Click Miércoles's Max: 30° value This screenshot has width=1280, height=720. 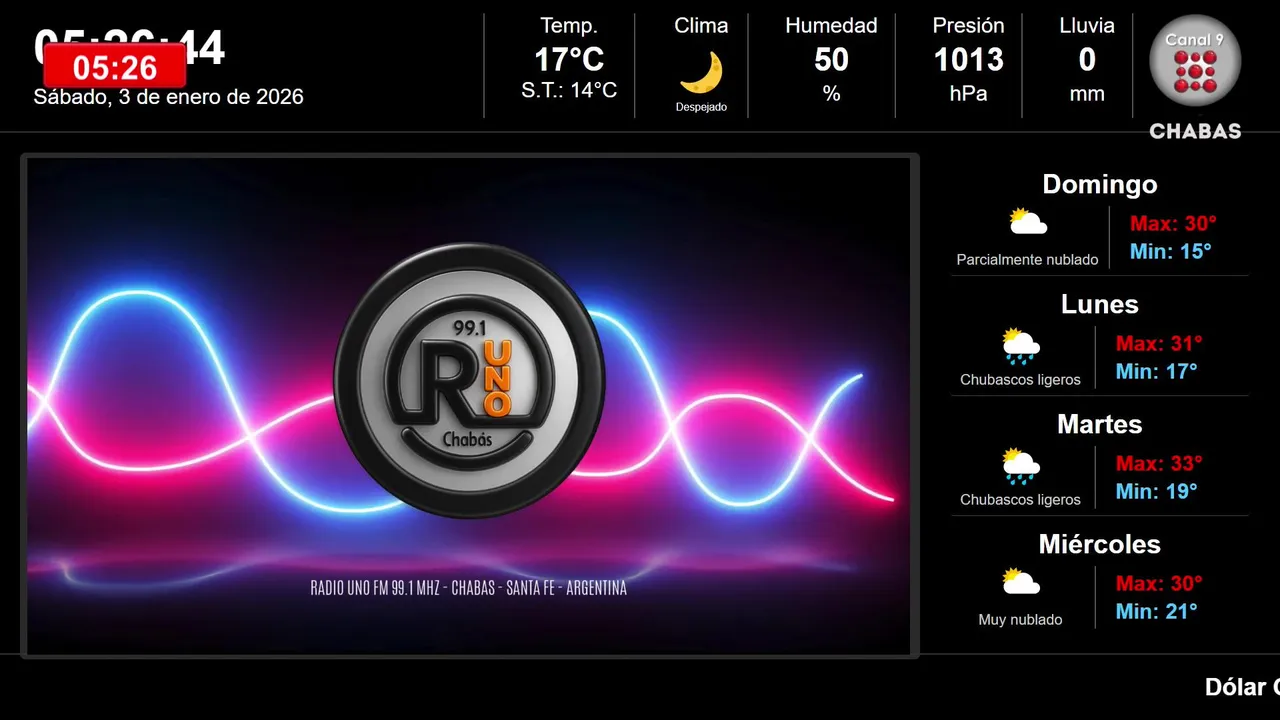tap(1159, 584)
